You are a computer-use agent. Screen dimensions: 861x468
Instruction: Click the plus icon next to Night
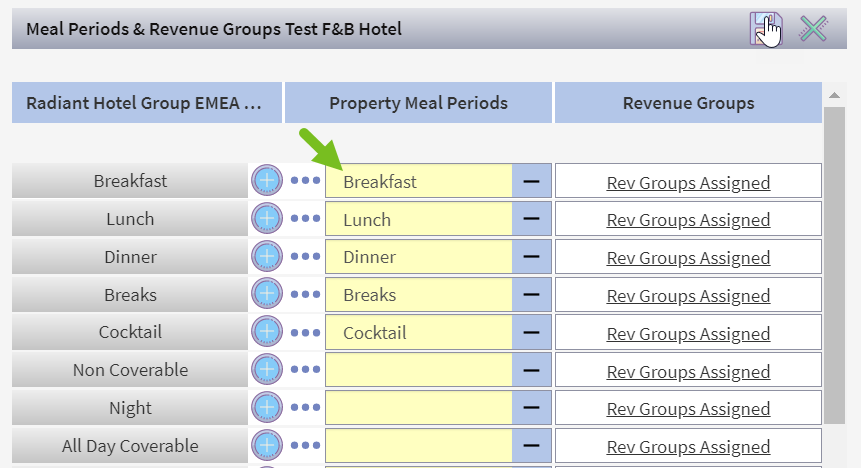[267, 408]
